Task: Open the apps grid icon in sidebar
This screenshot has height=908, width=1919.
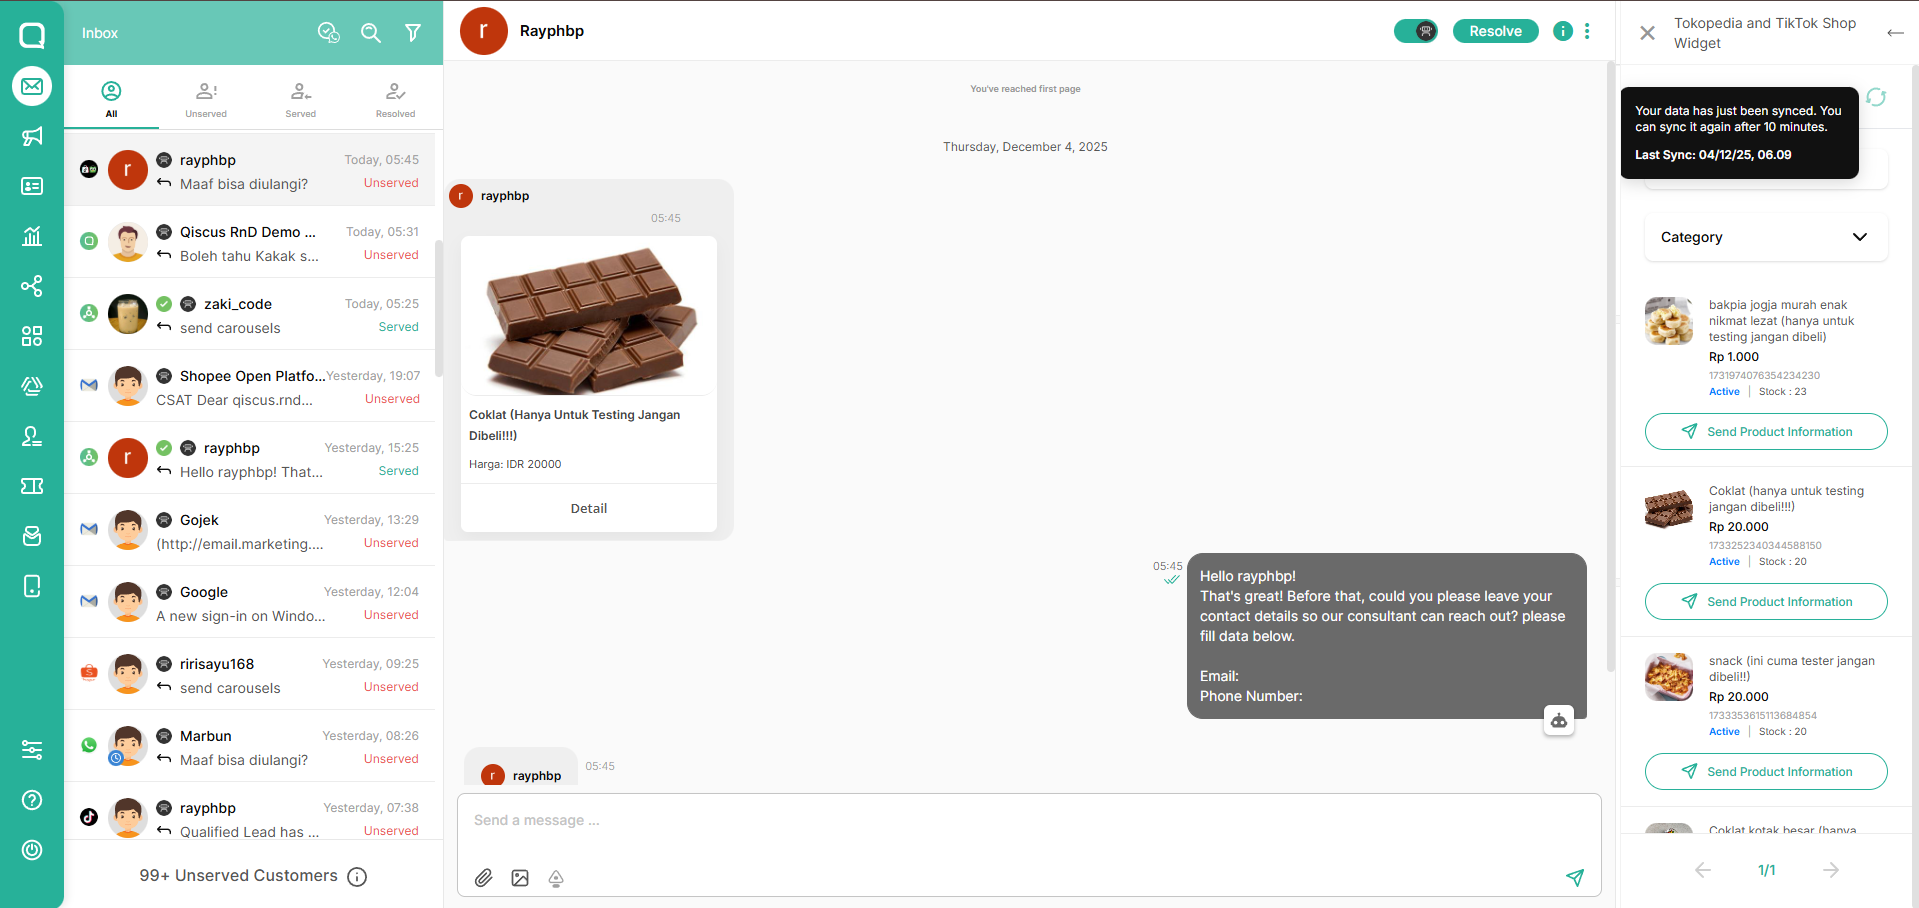Action: 32,336
